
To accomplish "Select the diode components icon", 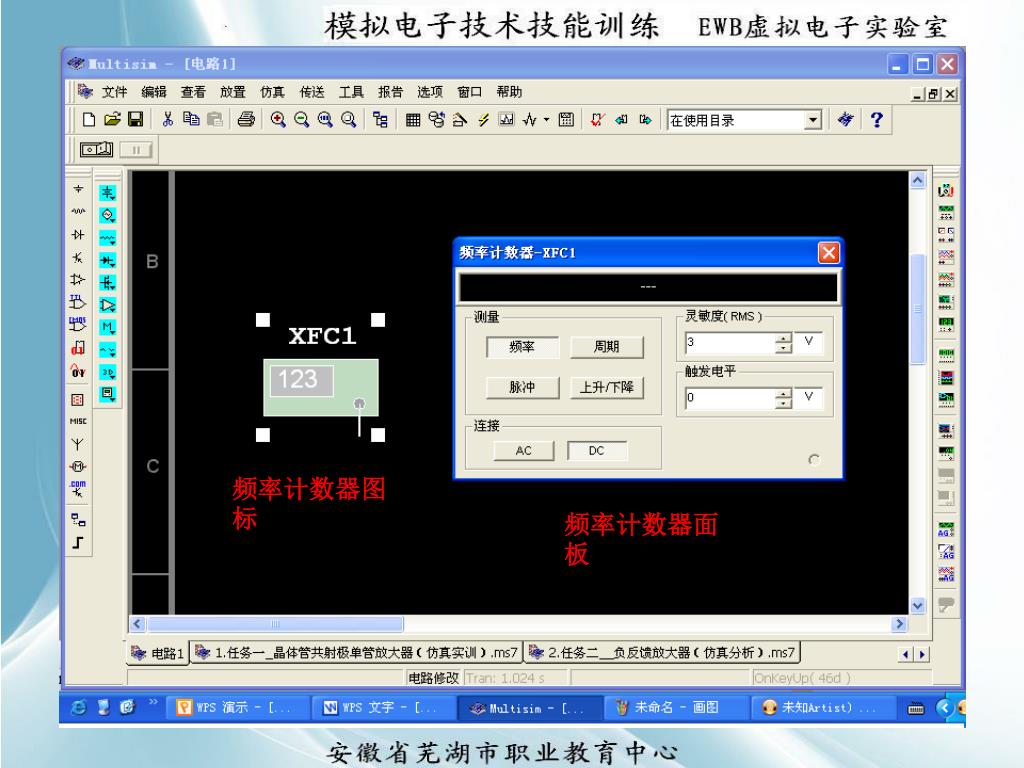I will click(78, 234).
